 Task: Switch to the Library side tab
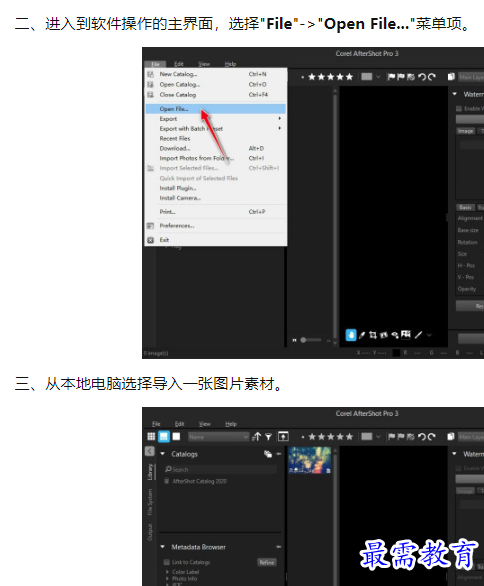pyautogui.click(x=150, y=472)
